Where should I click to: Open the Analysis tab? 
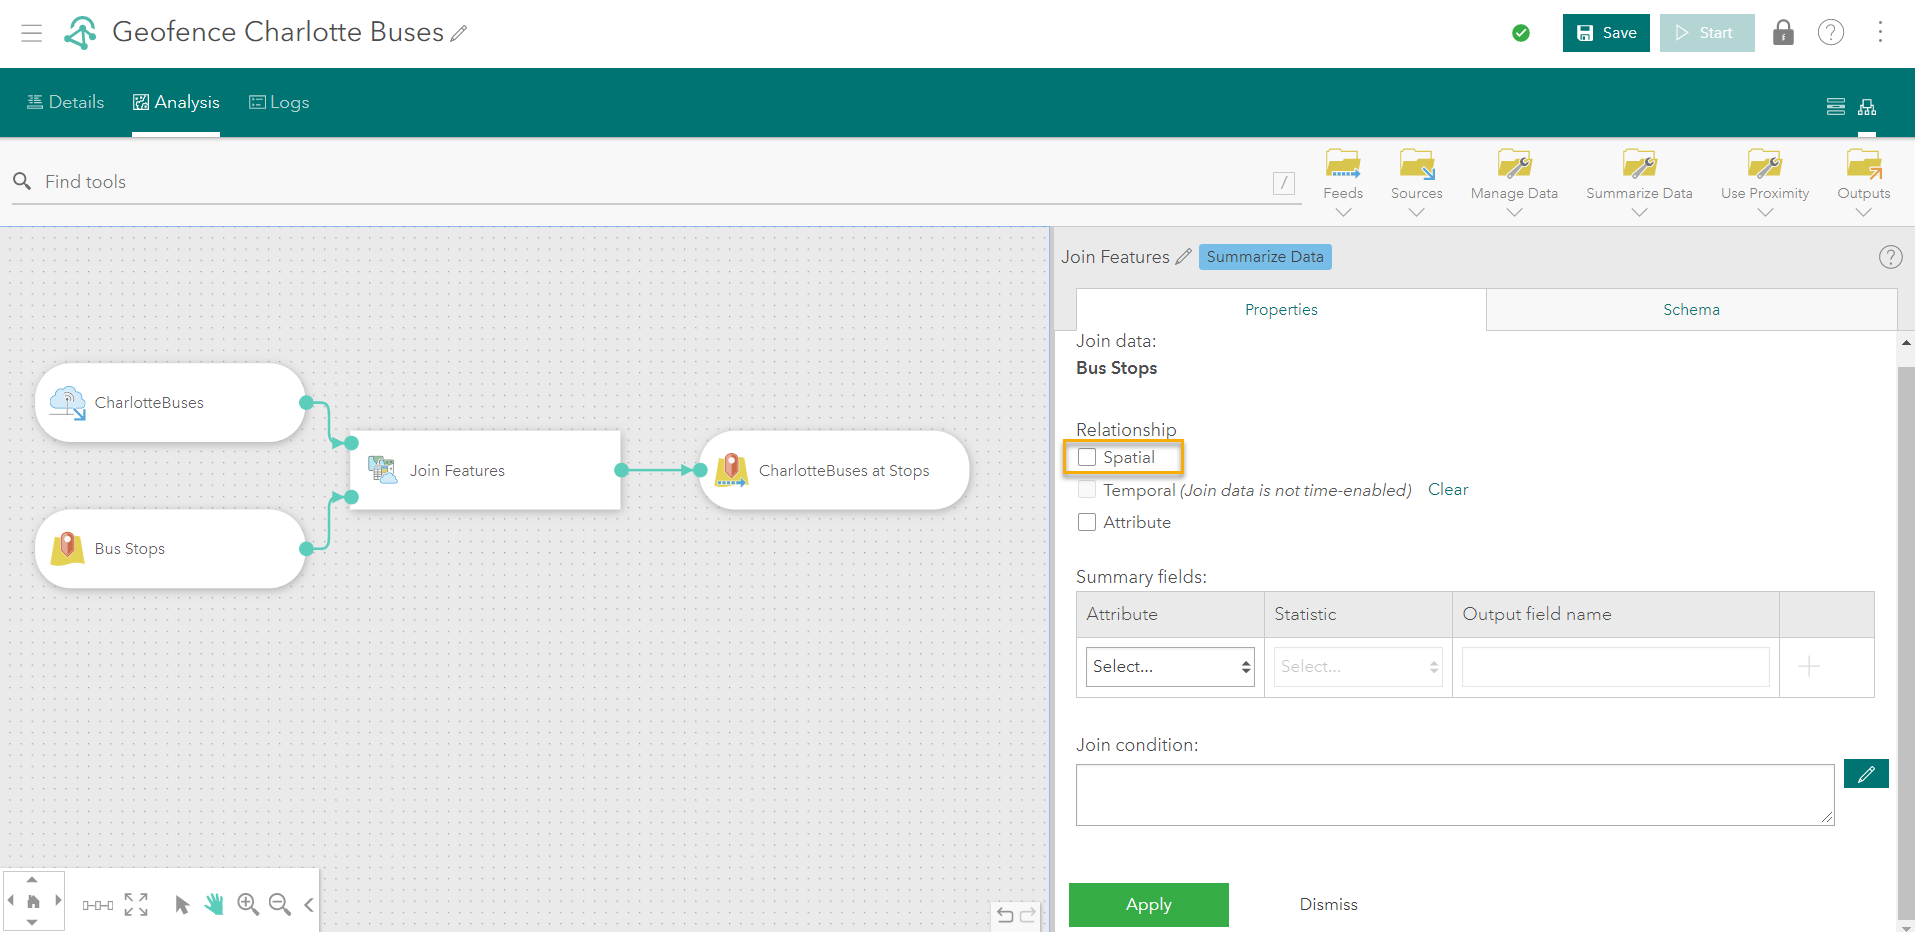[176, 102]
